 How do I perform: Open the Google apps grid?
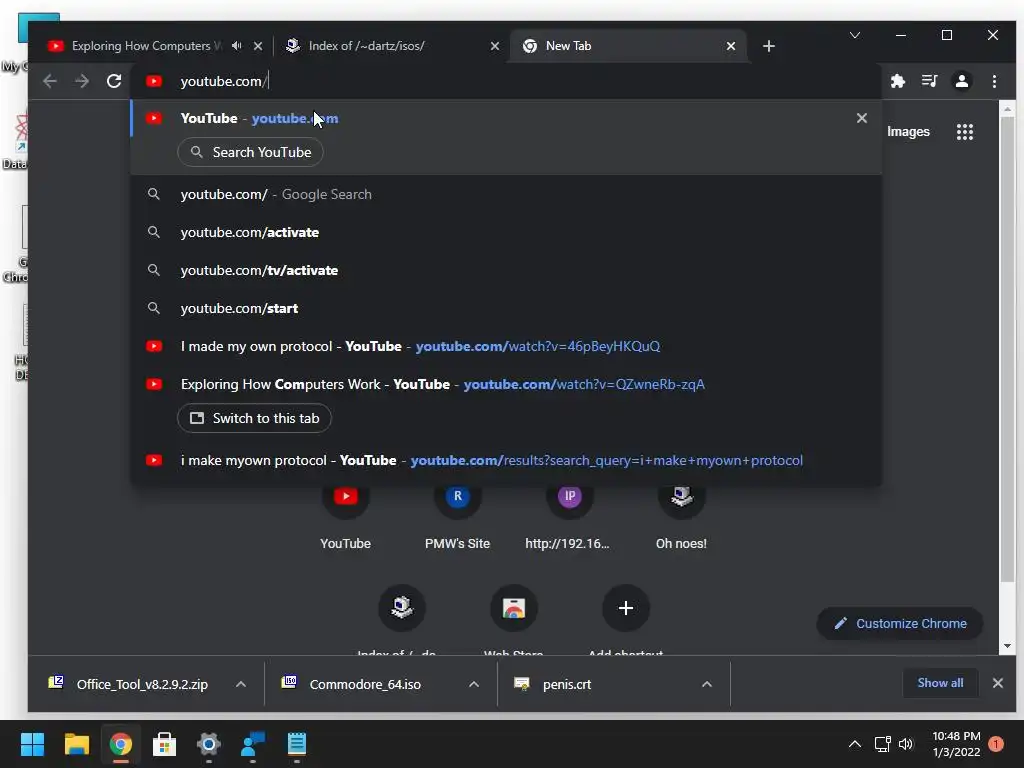pos(965,132)
